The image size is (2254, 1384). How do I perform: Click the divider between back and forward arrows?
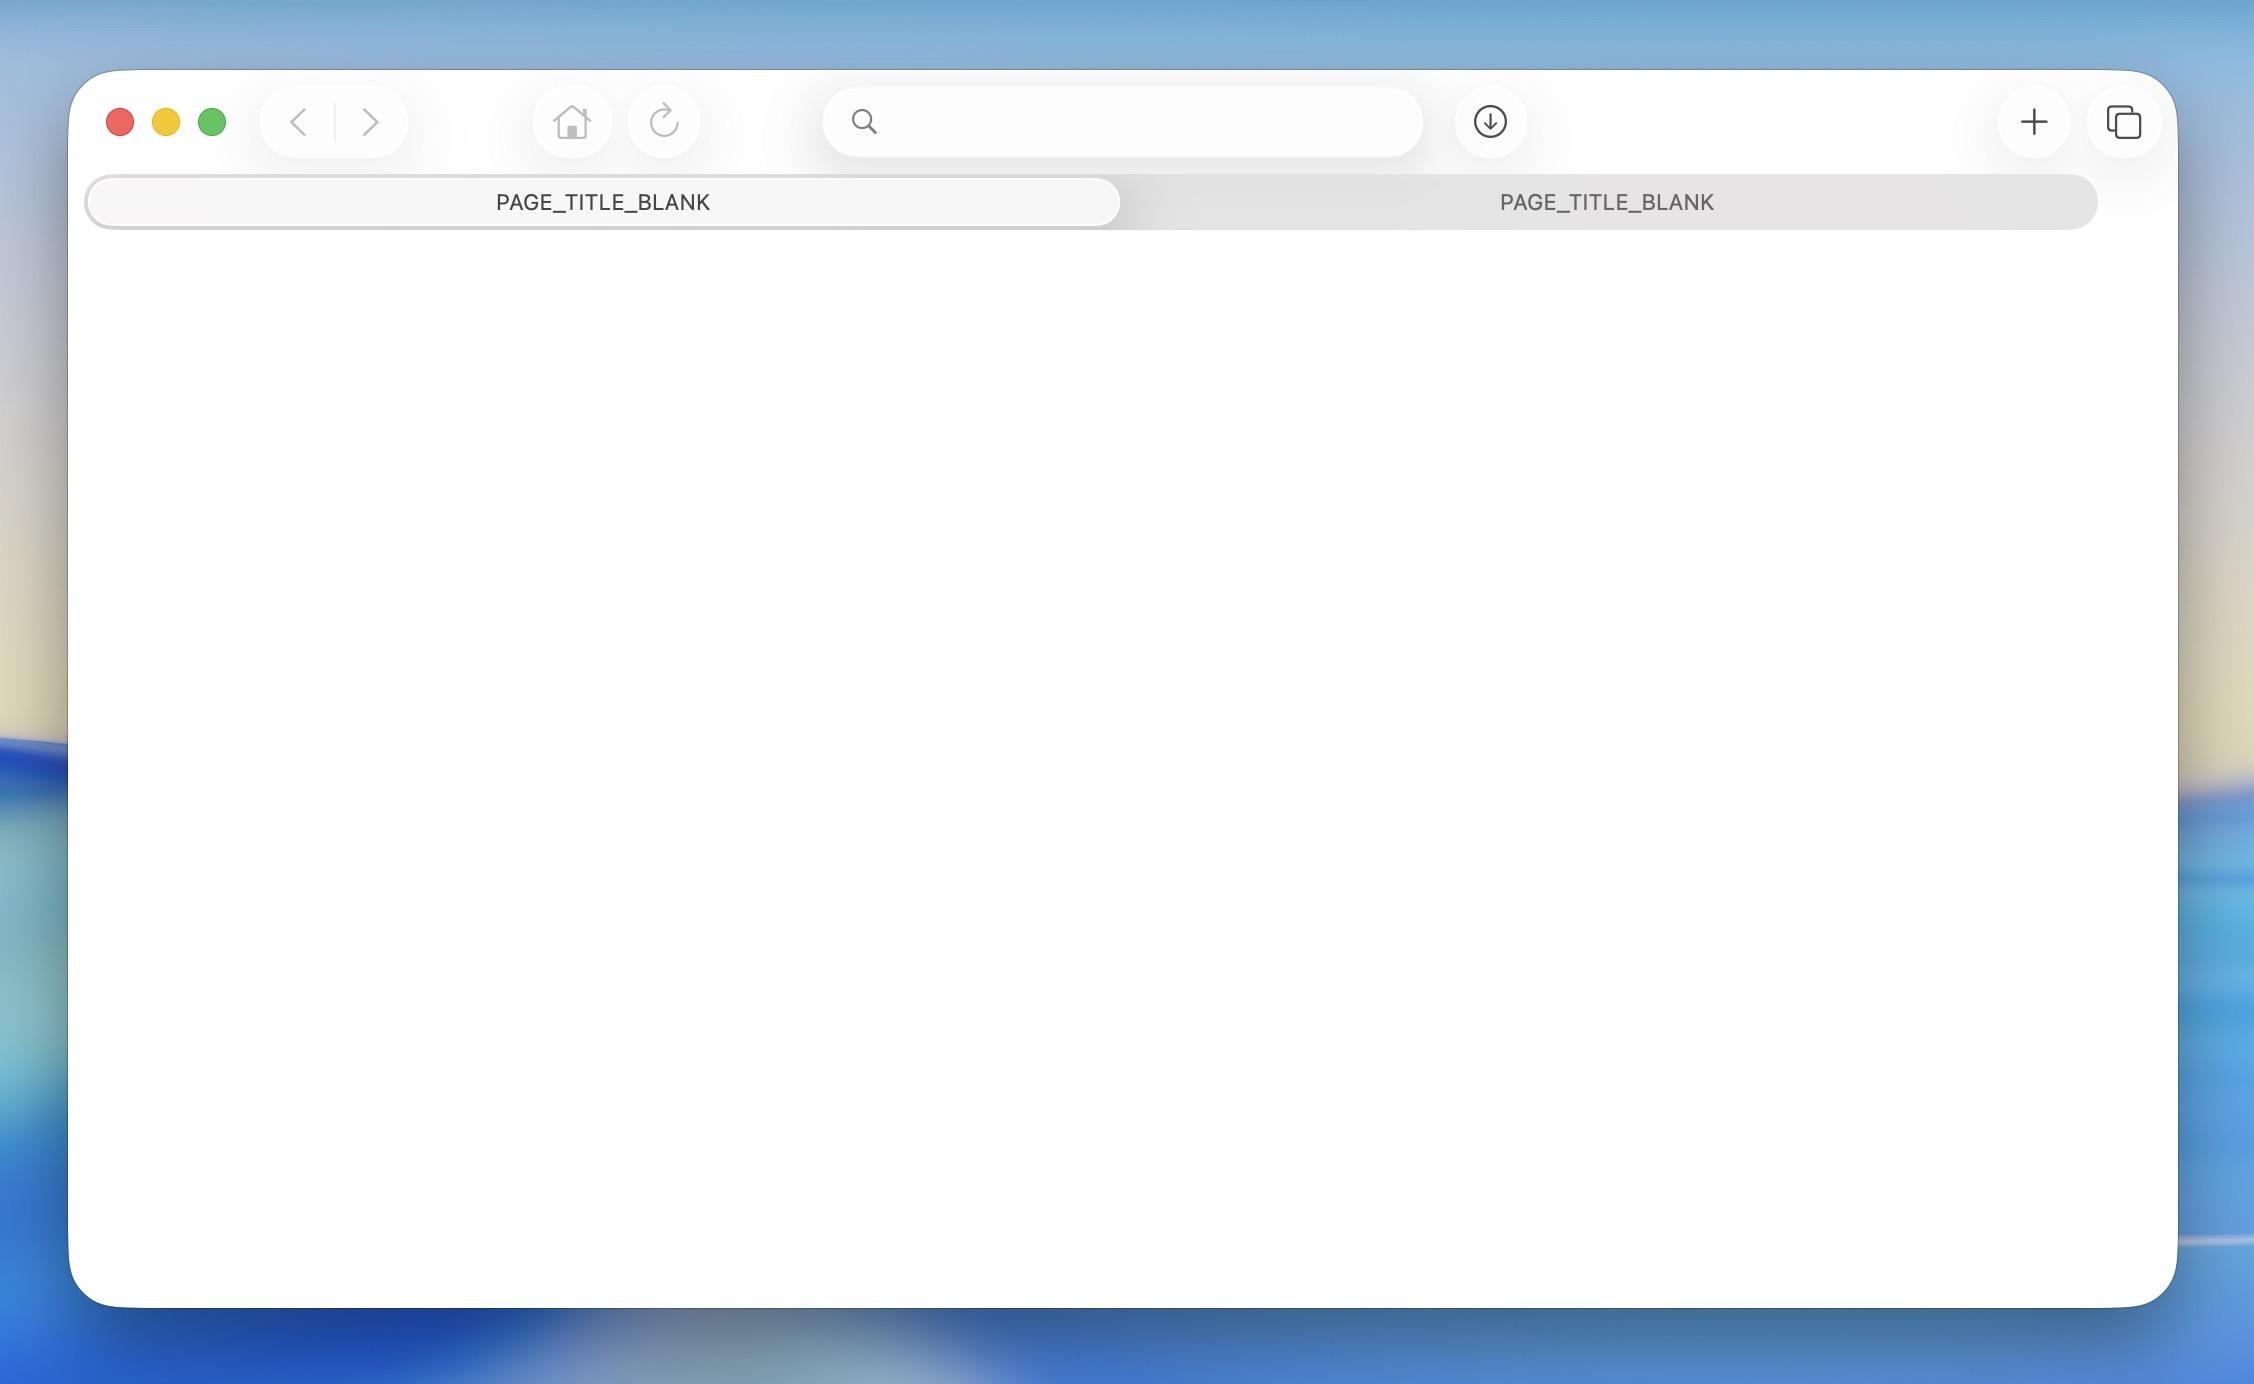tap(334, 122)
